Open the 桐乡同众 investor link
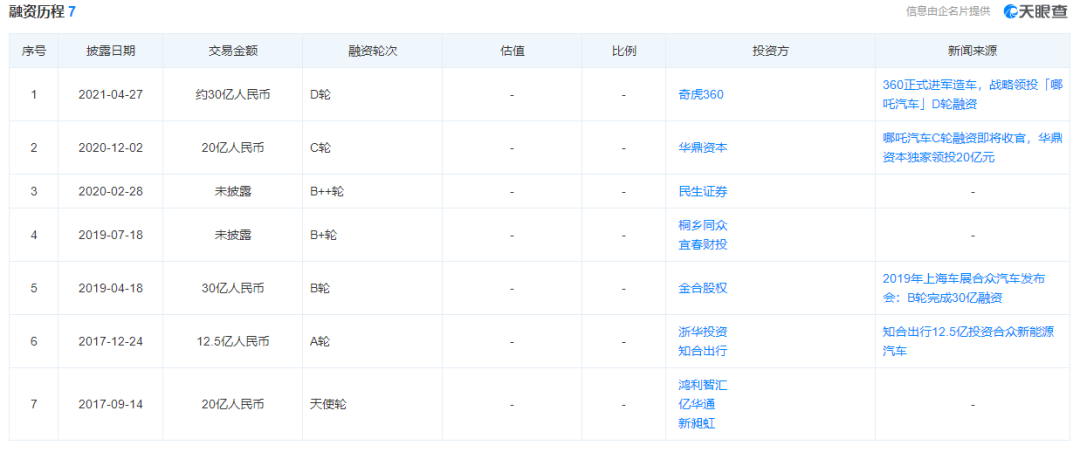Screen dimensions: 1080x452 (x=703, y=225)
